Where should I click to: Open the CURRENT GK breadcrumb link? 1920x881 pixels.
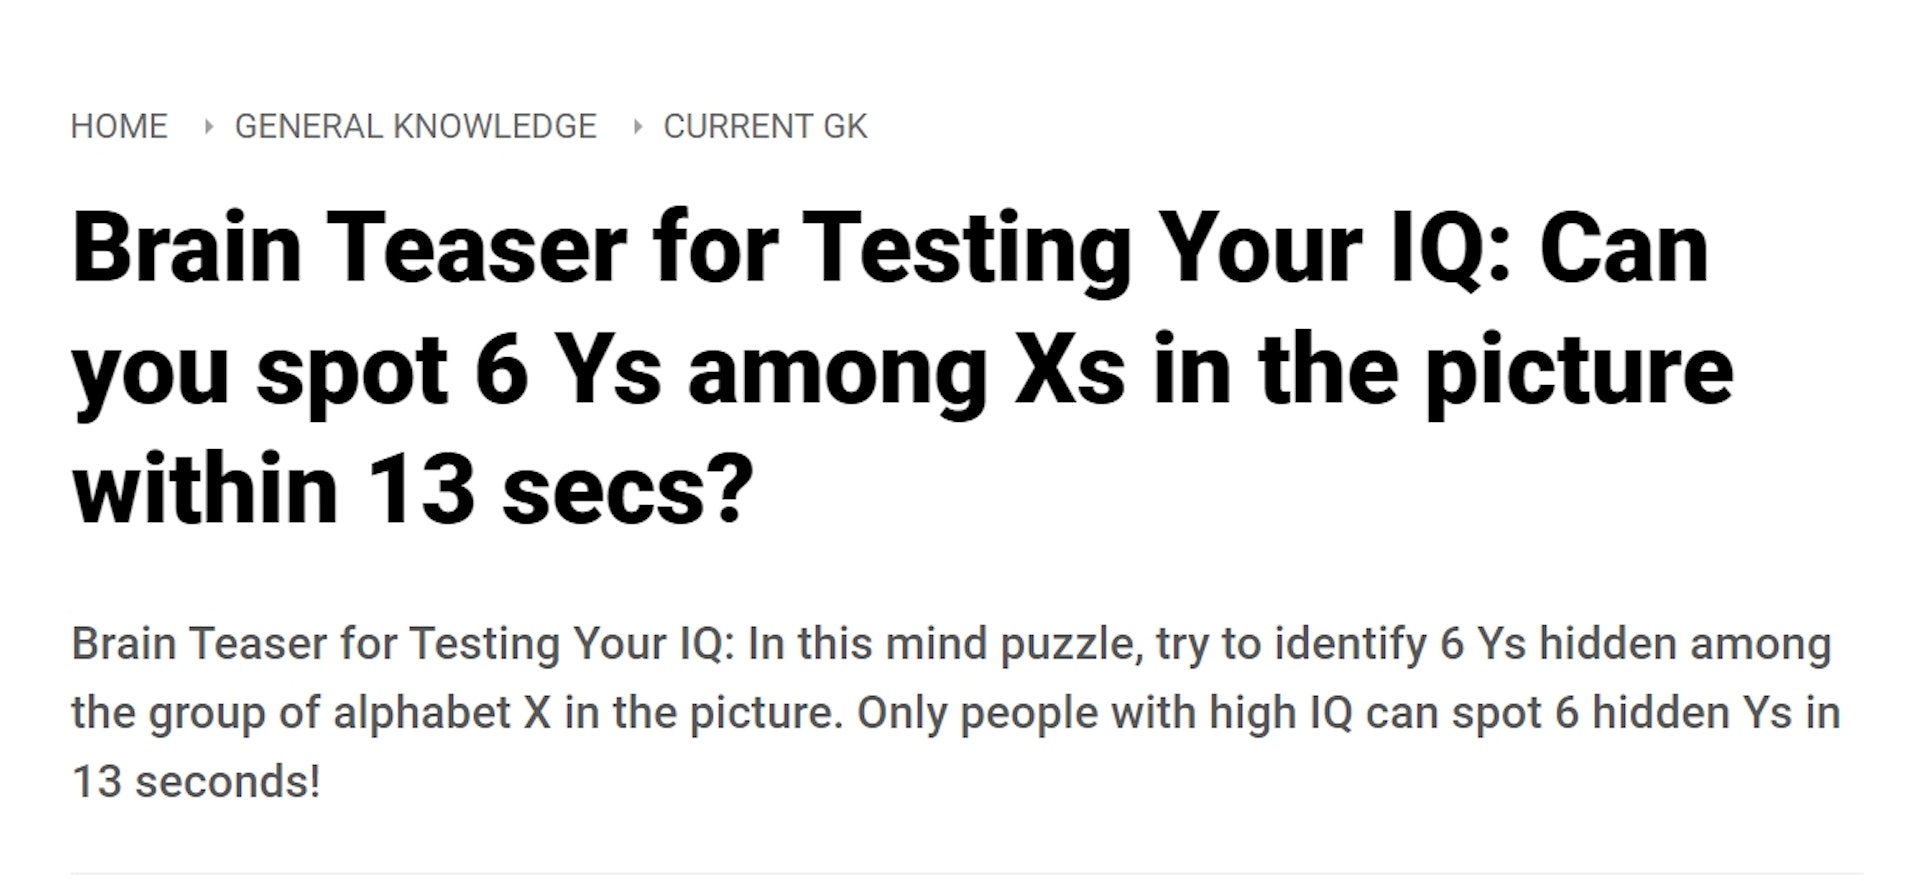point(765,127)
